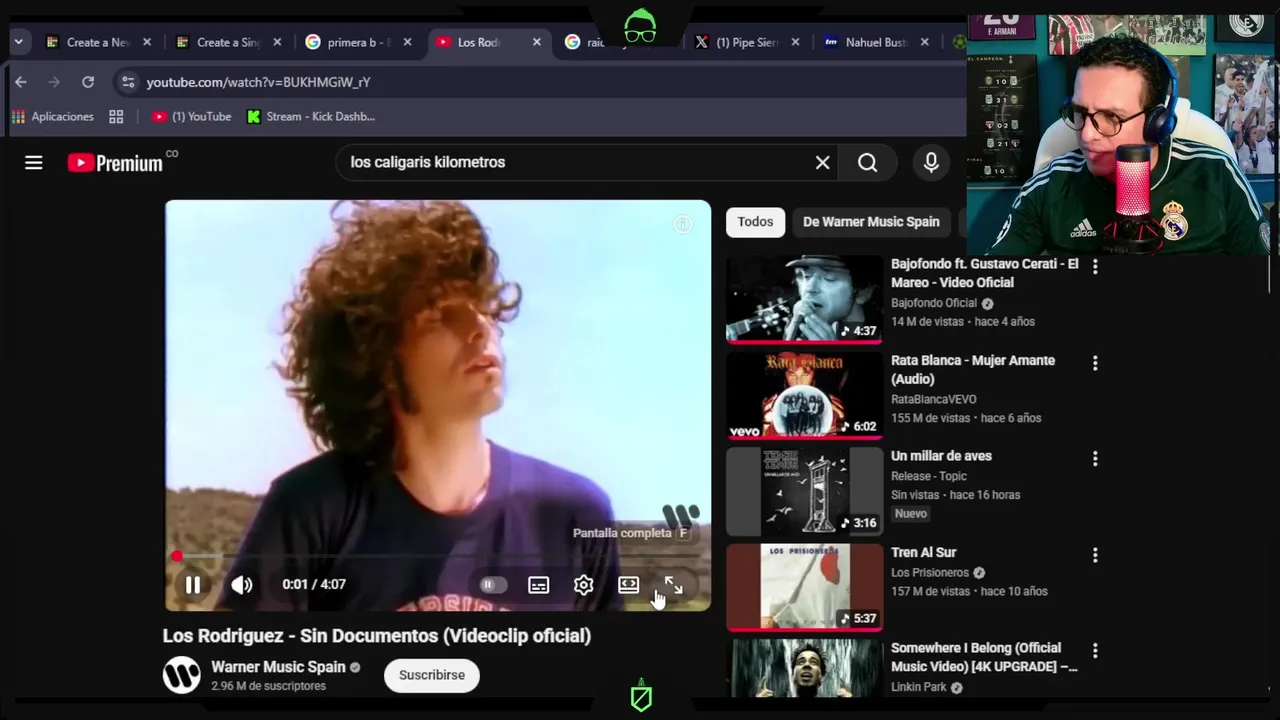The height and width of the screenshot is (720, 1280).
Task: Open more options for Tren Al Sur
Action: click(1095, 555)
